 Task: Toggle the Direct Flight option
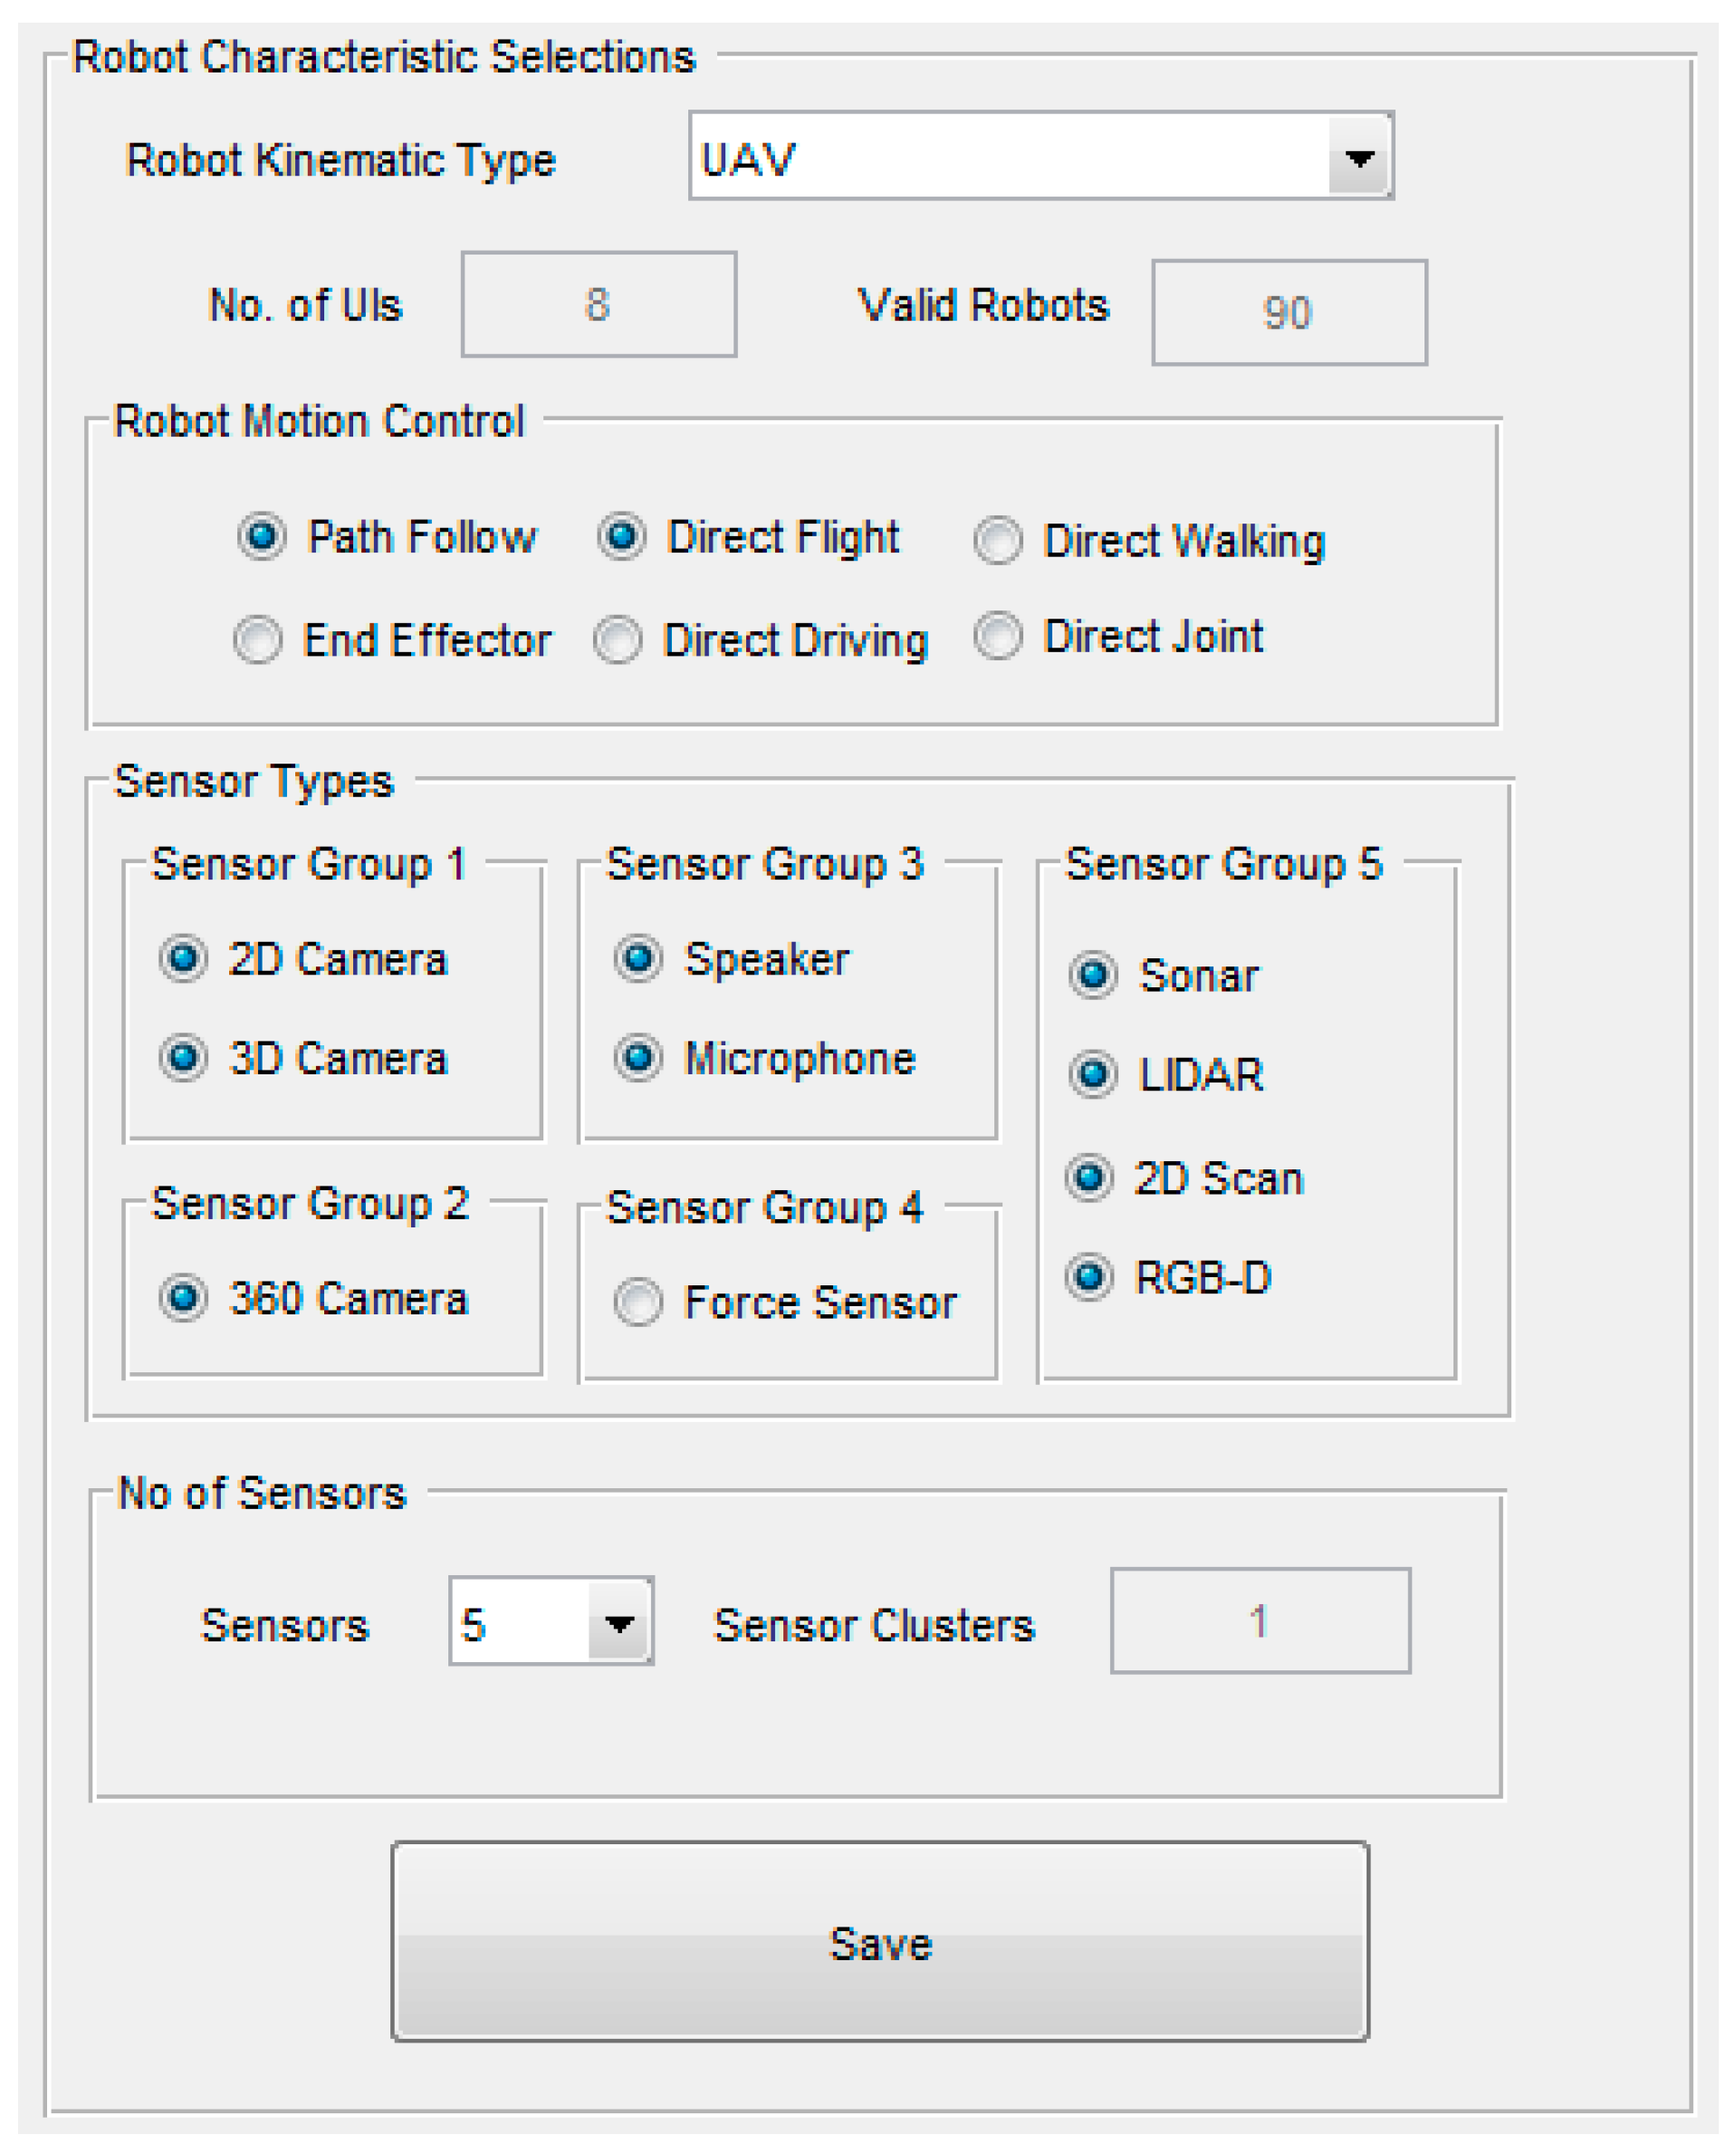click(x=621, y=537)
